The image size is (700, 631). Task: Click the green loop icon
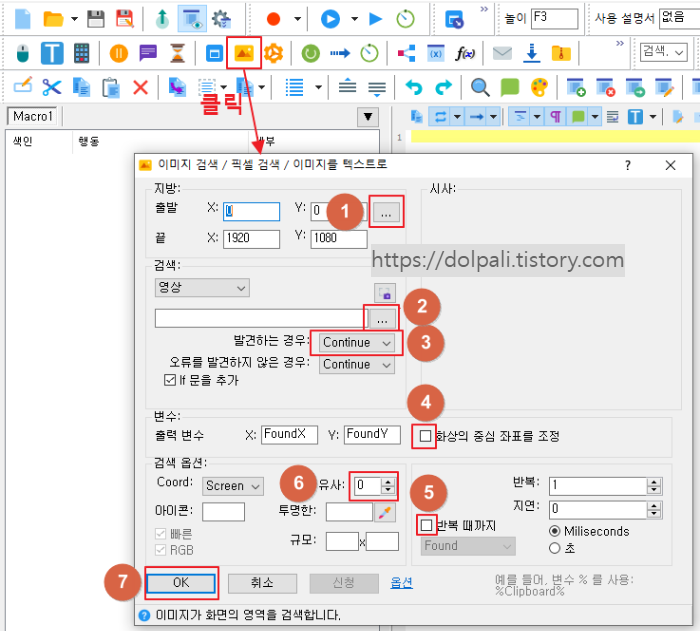click(x=310, y=54)
